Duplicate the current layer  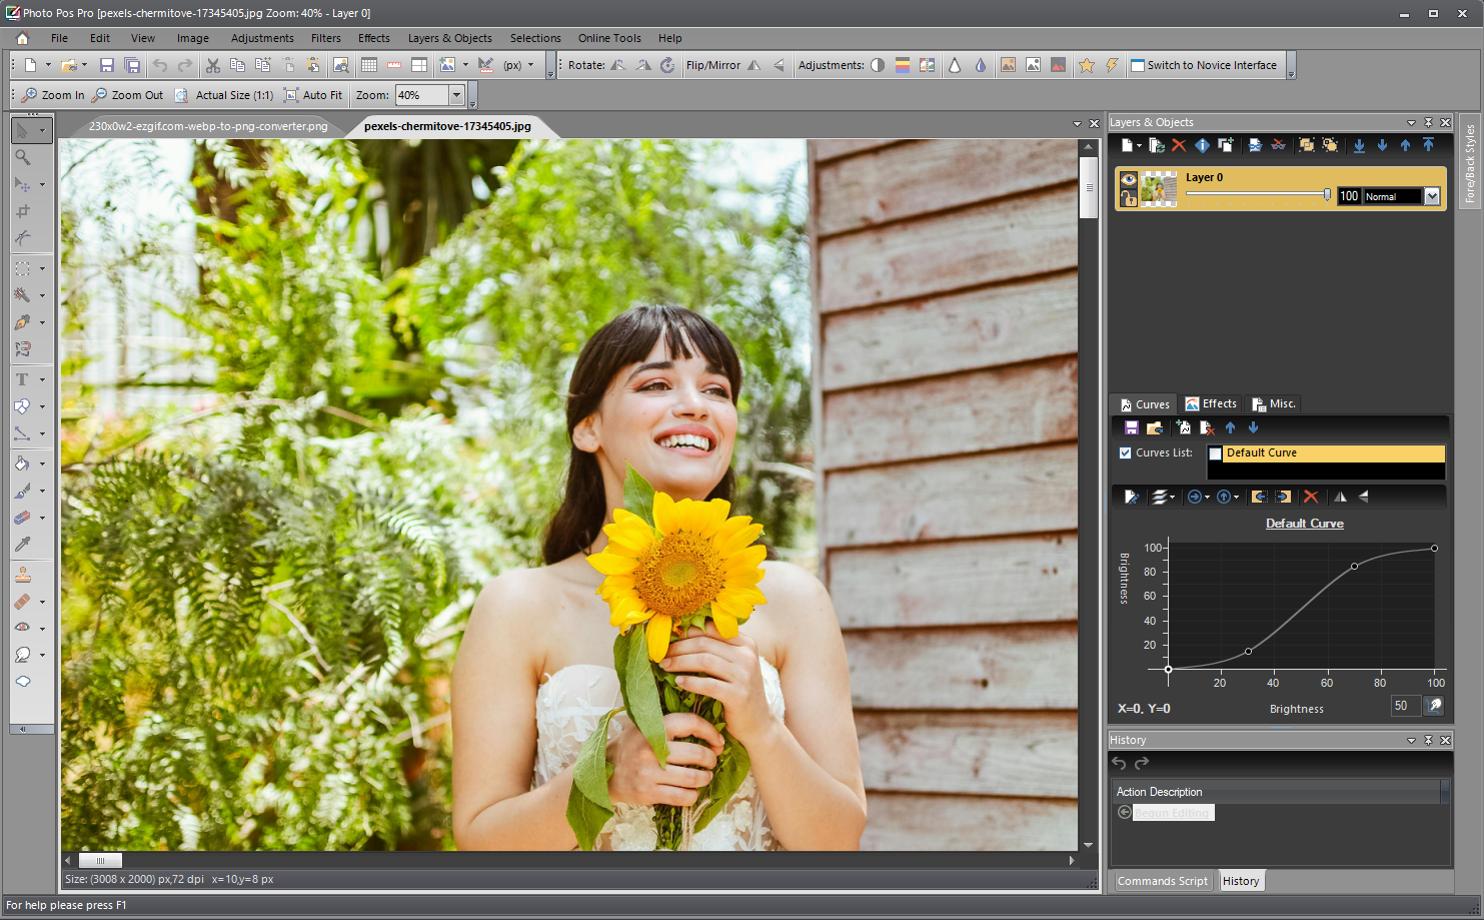[1156, 145]
